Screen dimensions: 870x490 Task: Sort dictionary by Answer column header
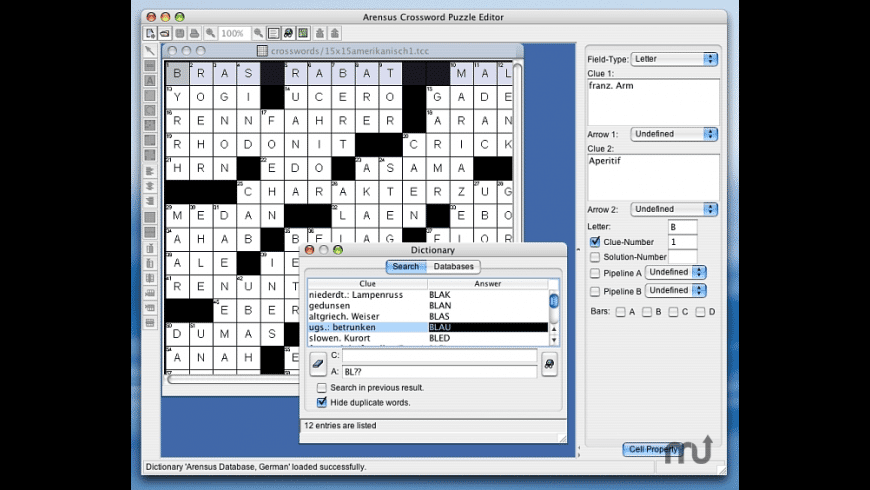pyautogui.click(x=488, y=284)
